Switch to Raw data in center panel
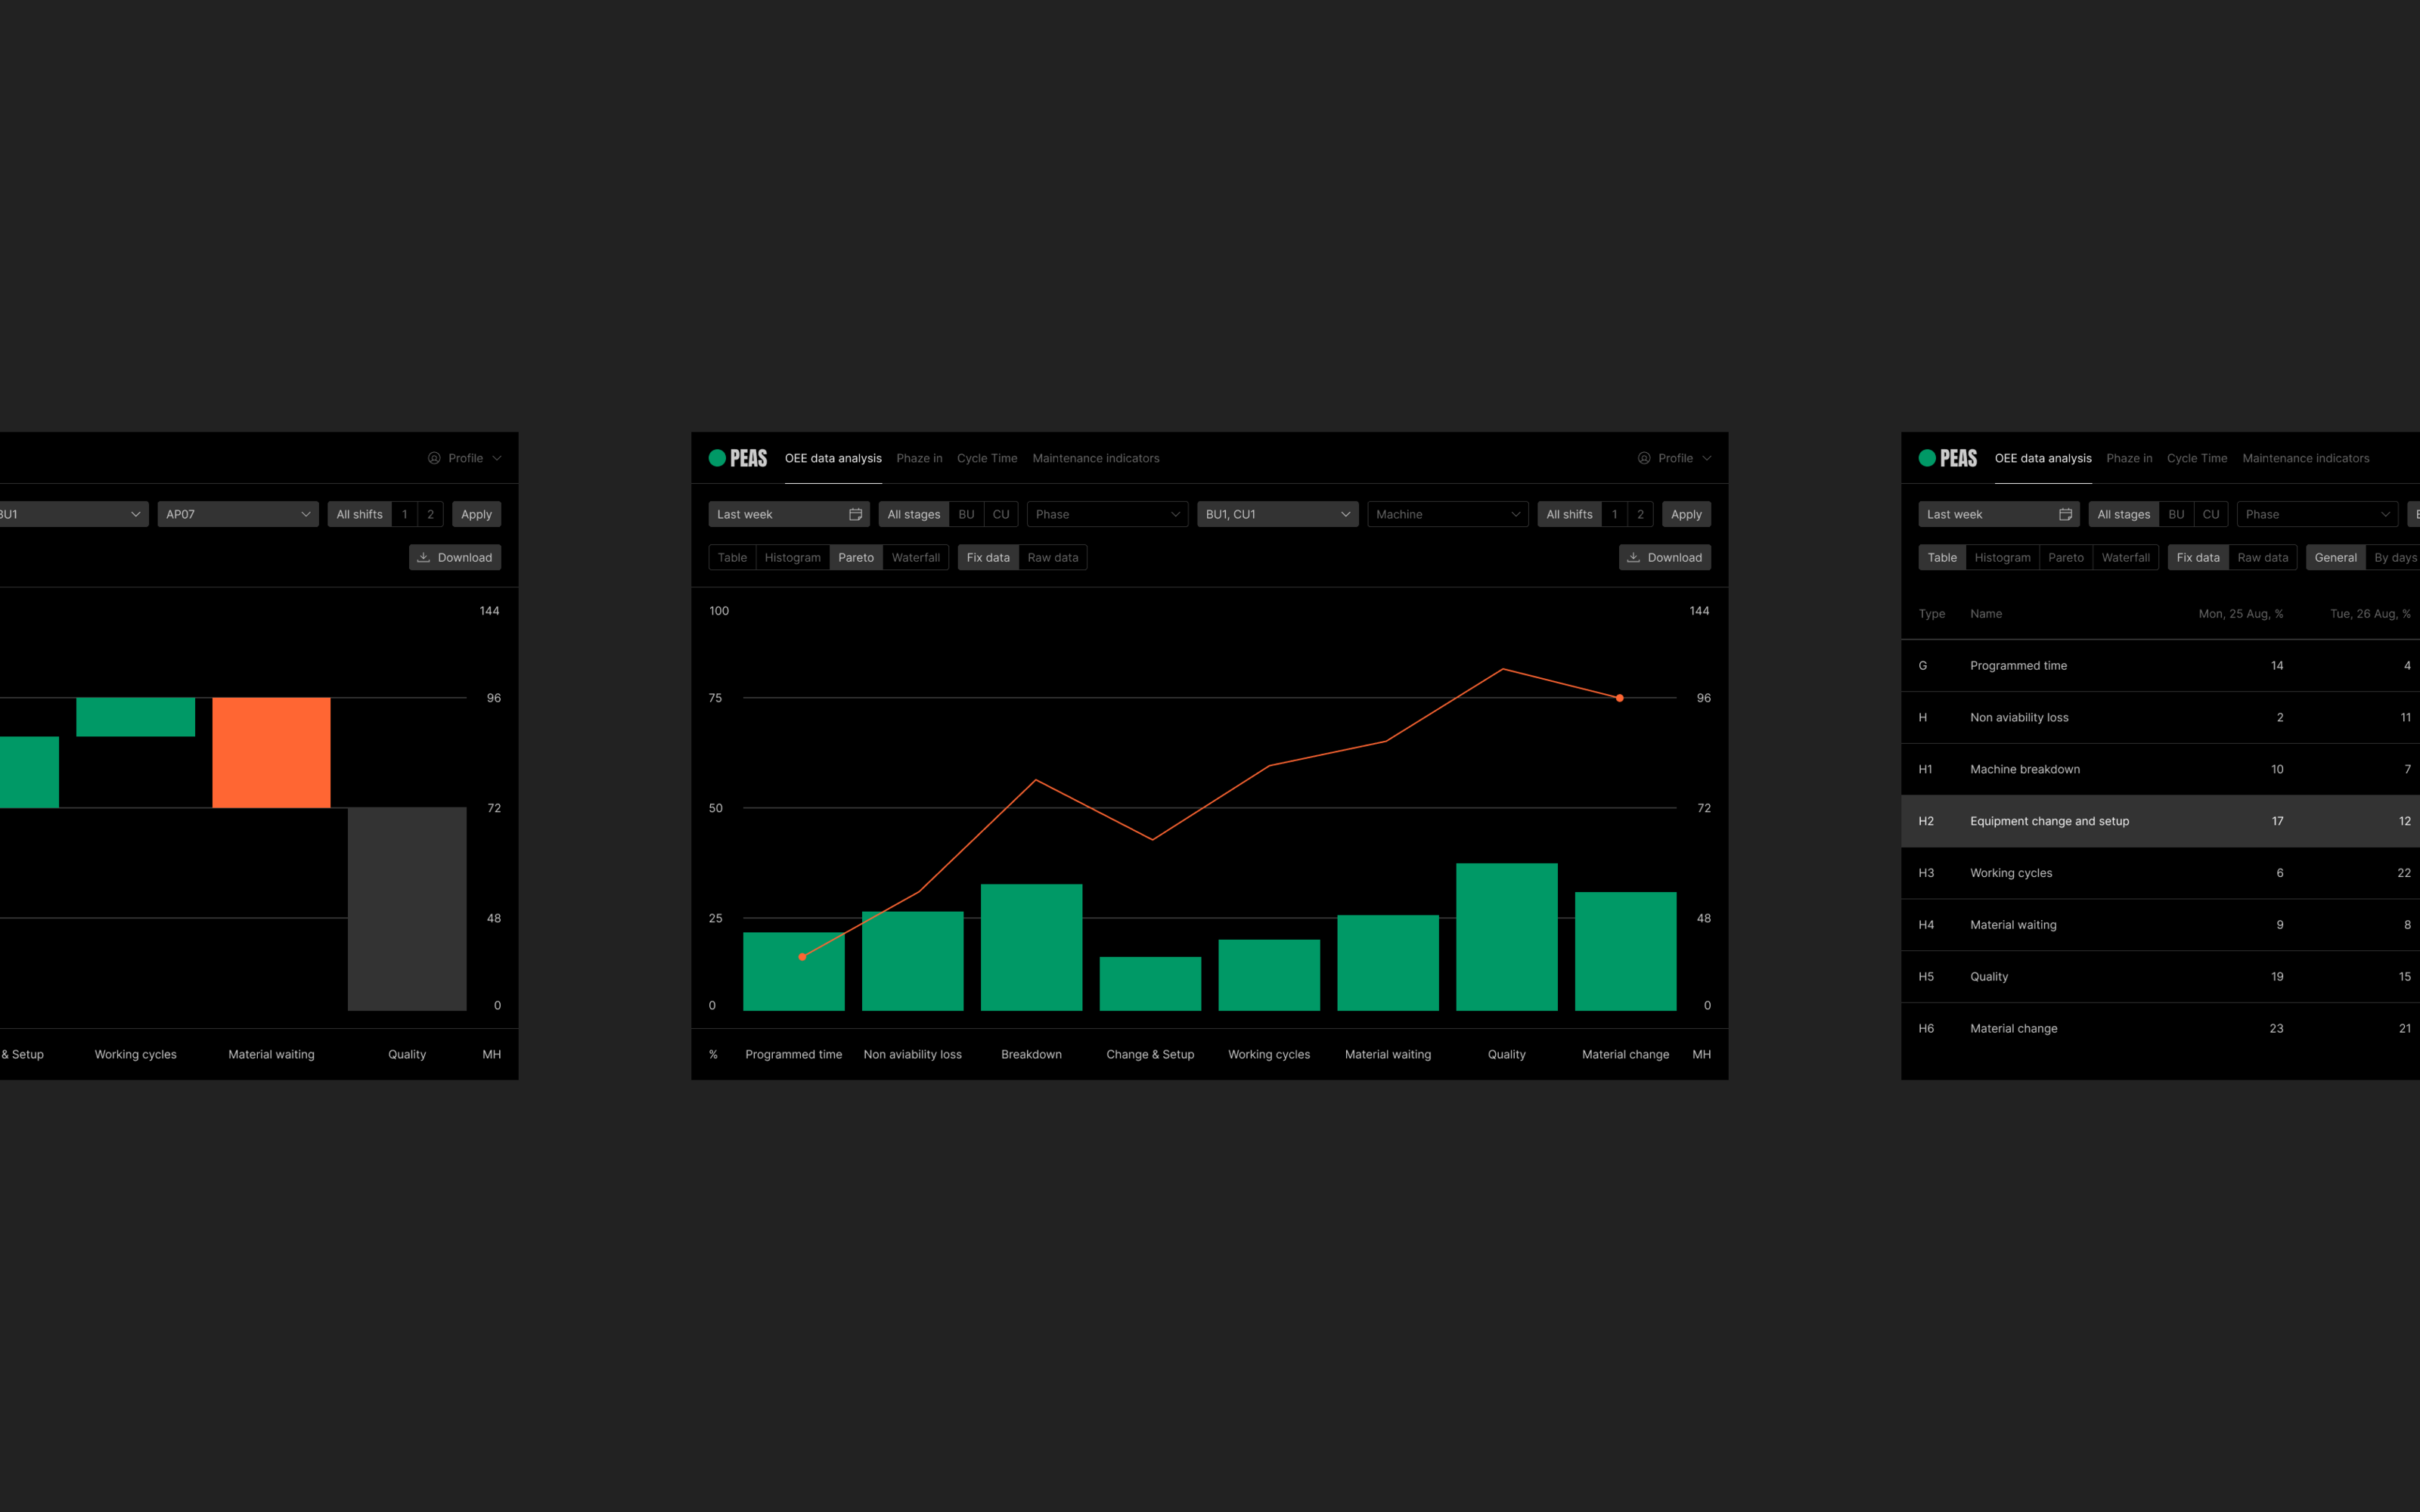The height and width of the screenshot is (1512, 2420). 1052,557
